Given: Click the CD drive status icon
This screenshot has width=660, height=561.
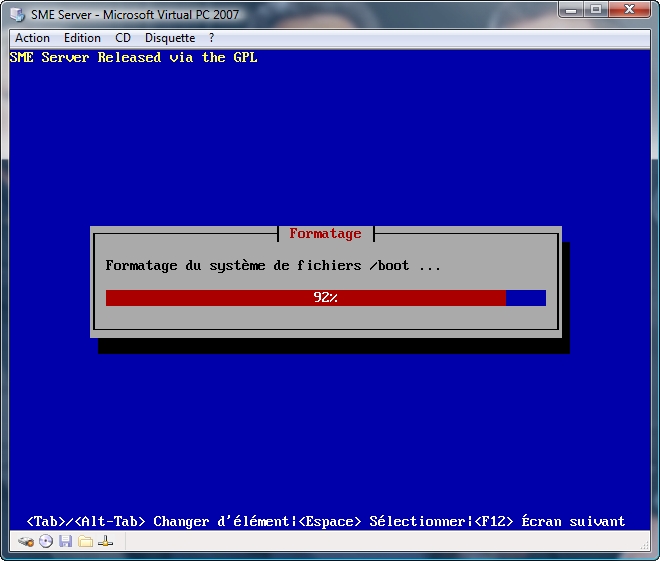Looking at the screenshot, I should click(46, 541).
